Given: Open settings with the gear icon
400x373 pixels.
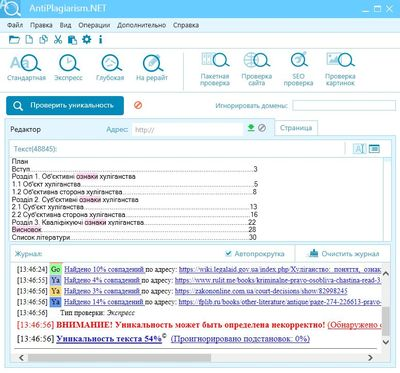Looking at the screenshot, I should pyautogui.click(x=86, y=40).
